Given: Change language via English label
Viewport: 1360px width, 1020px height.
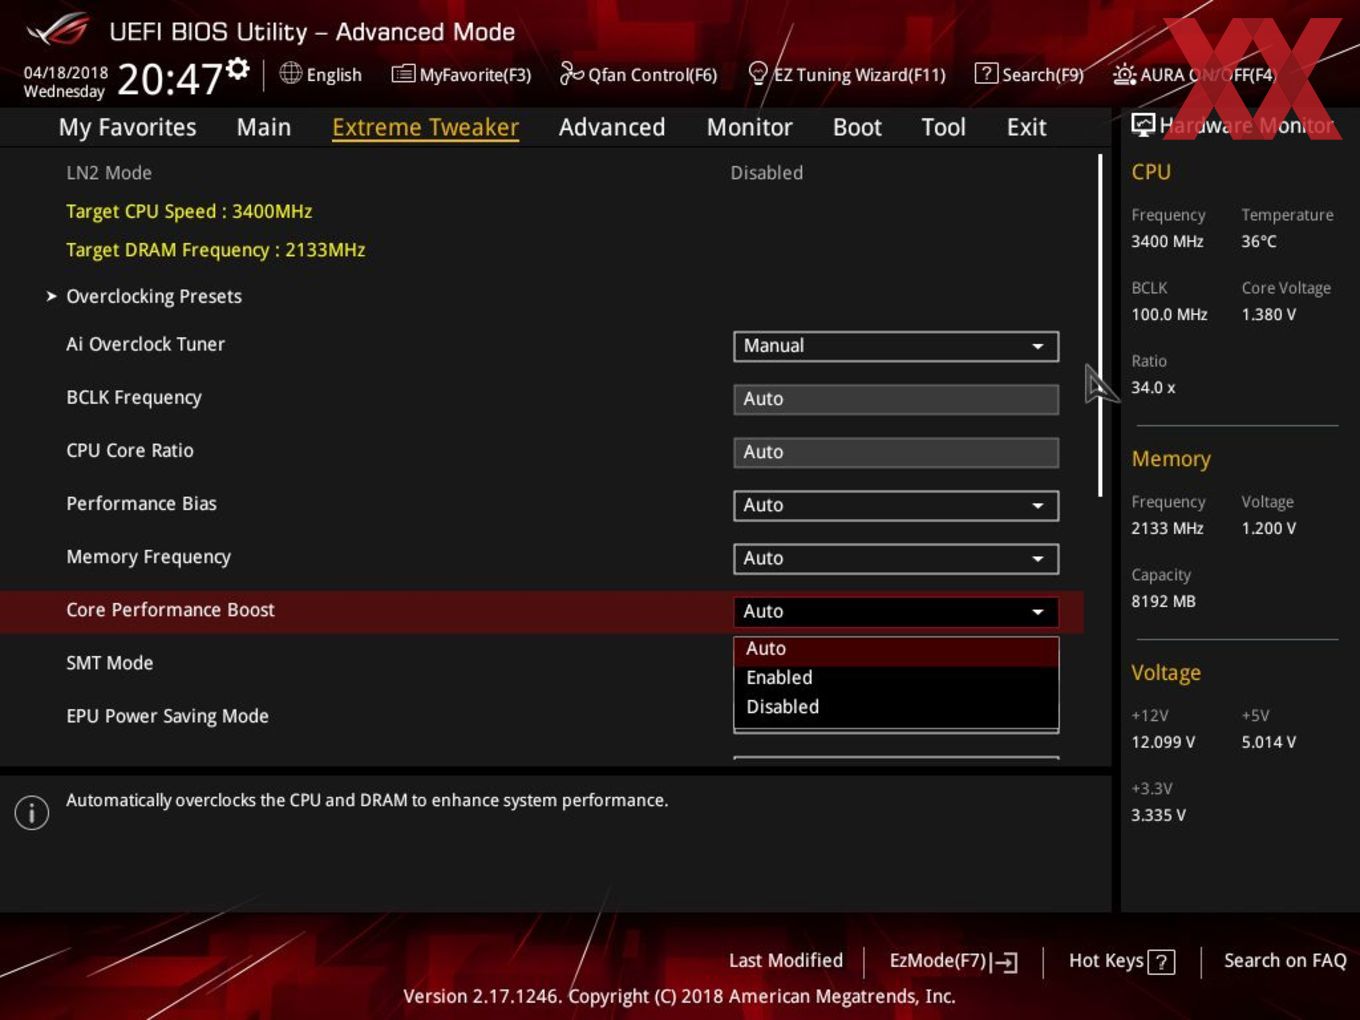Looking at the screenshot, I should pyautogui.click(x=334, y=75).
